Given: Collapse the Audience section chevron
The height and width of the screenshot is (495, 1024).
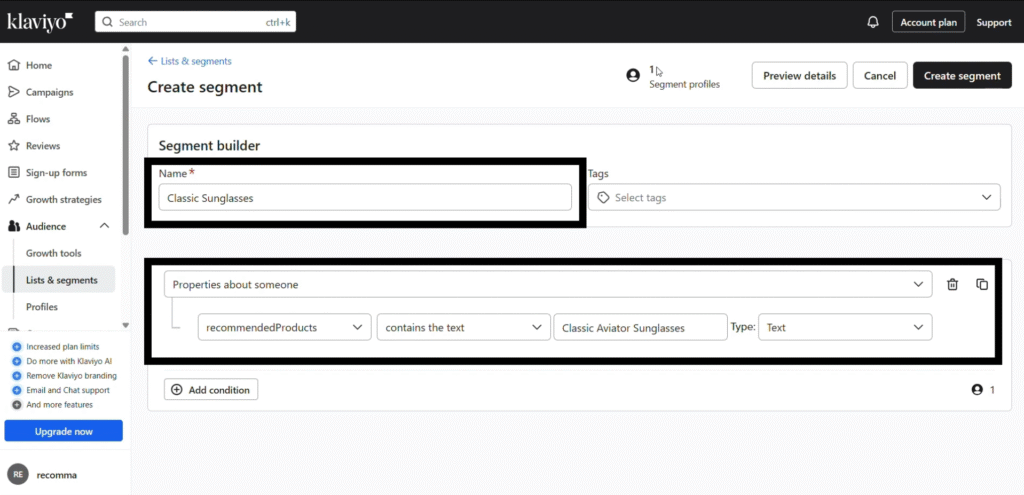Looking at the screenshot, I should click(x=104, y=227).
